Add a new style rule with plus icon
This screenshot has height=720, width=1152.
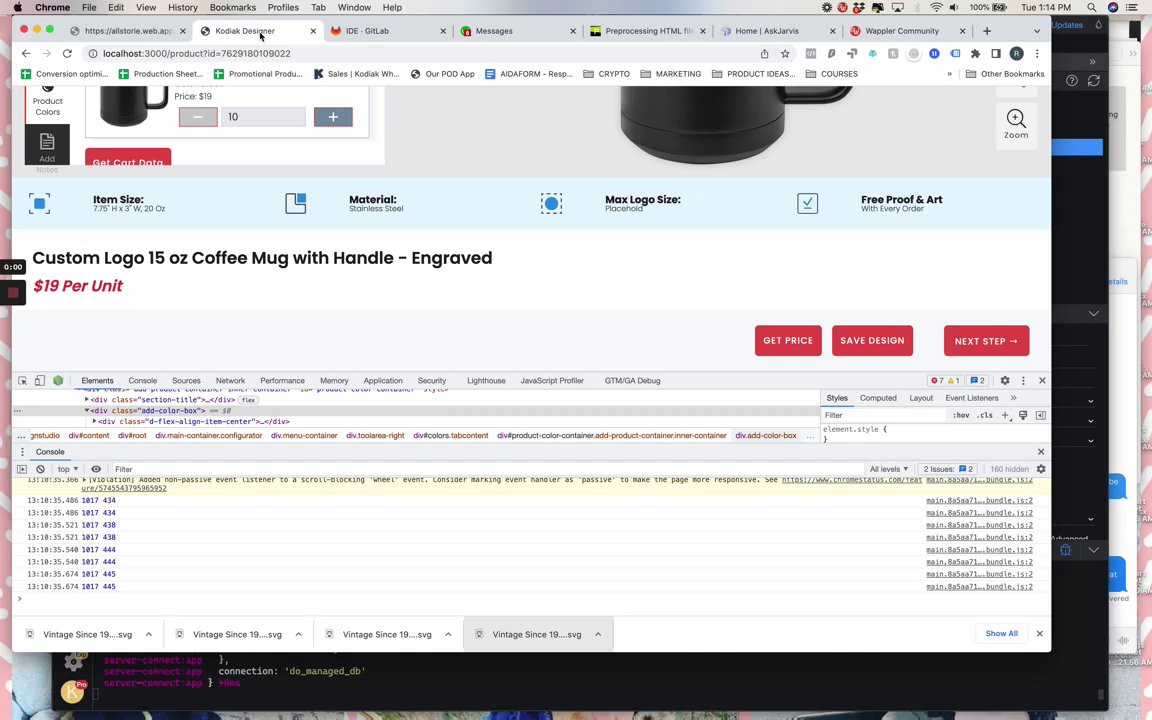(1005, 415)
